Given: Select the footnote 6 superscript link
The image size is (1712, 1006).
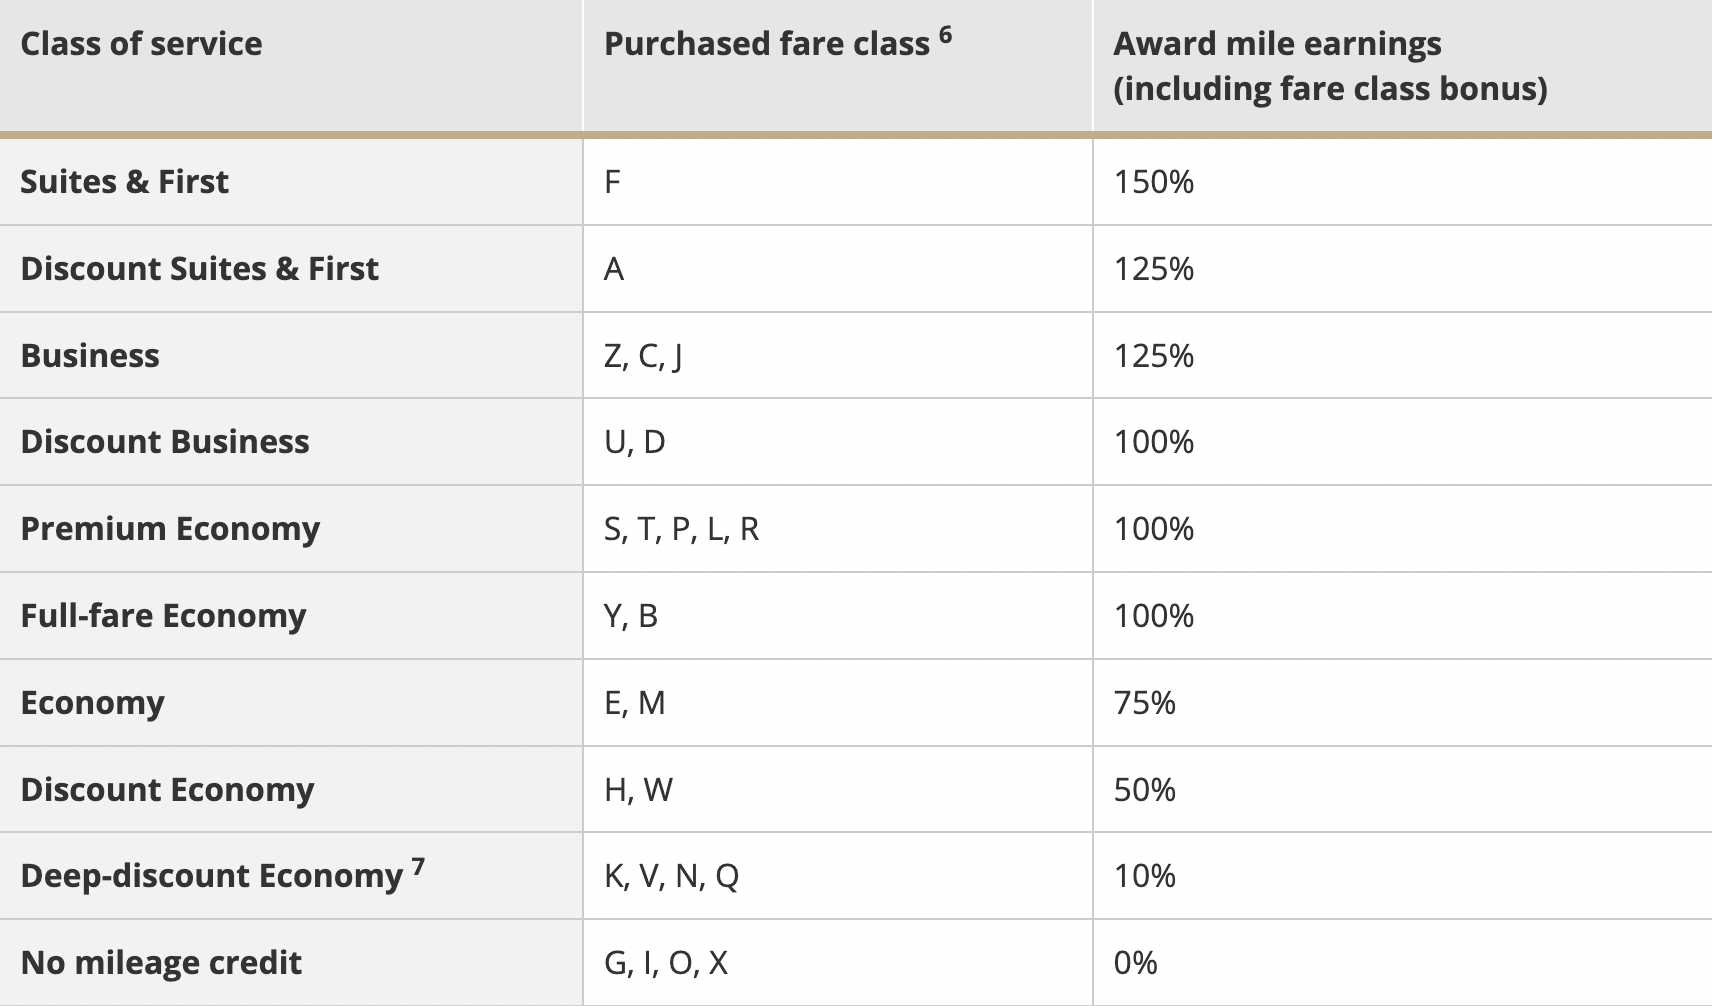Looking at the screenshot, I should pyautogui.click(x=945, y=35).
